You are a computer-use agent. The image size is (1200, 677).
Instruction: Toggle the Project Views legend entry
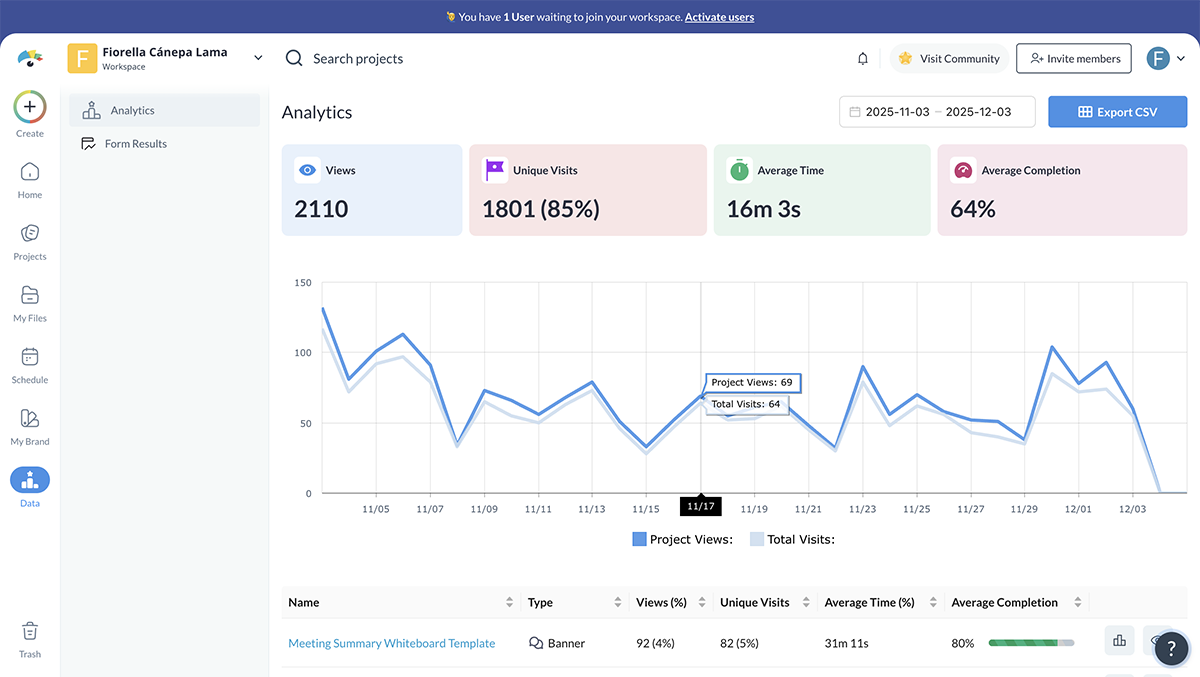pos(682,539)
